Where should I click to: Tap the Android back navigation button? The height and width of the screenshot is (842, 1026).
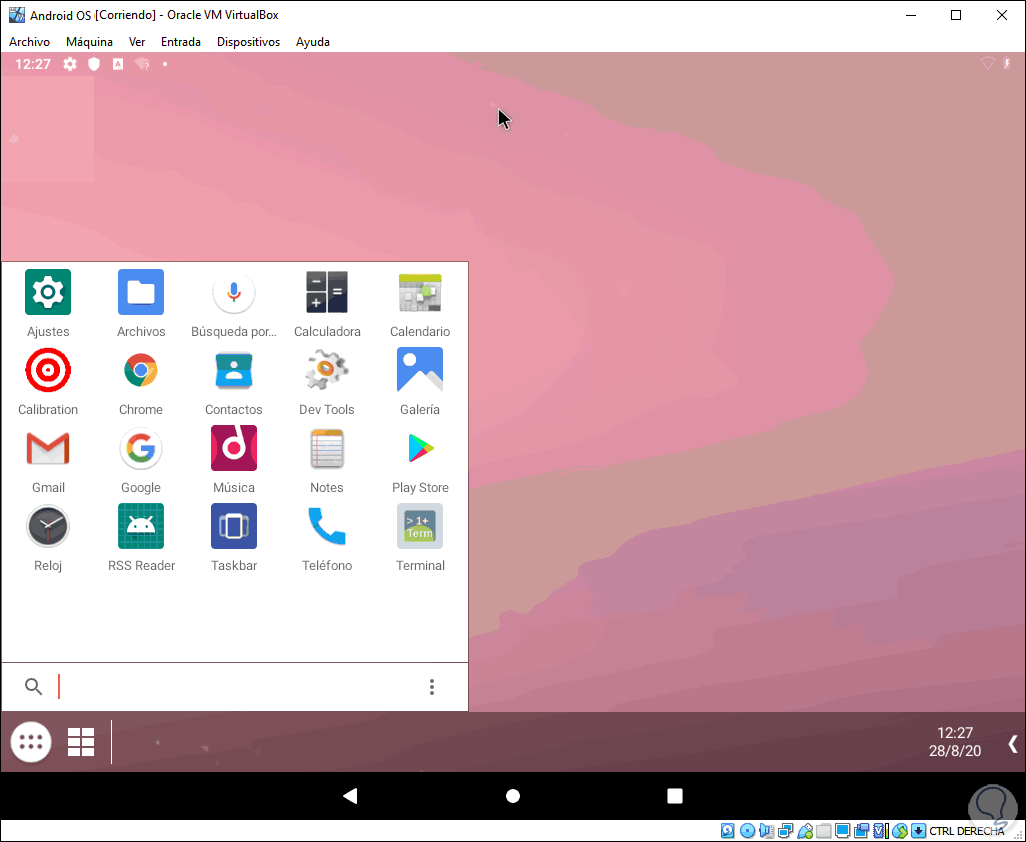point(351,796)
